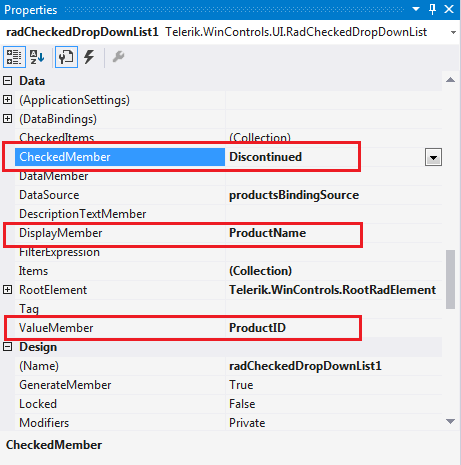
Task: Click the Property Pages wrench icon
Action: click(x=118, y=57)
